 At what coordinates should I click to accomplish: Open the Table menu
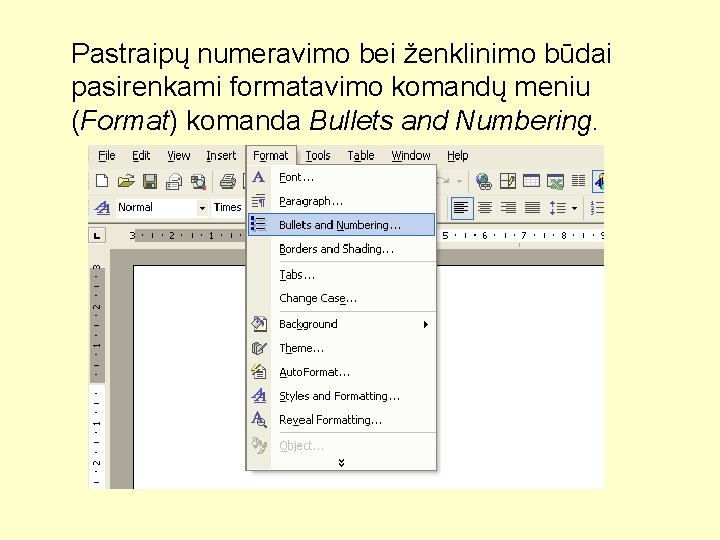pyautogui.click(x=361, y=156)
